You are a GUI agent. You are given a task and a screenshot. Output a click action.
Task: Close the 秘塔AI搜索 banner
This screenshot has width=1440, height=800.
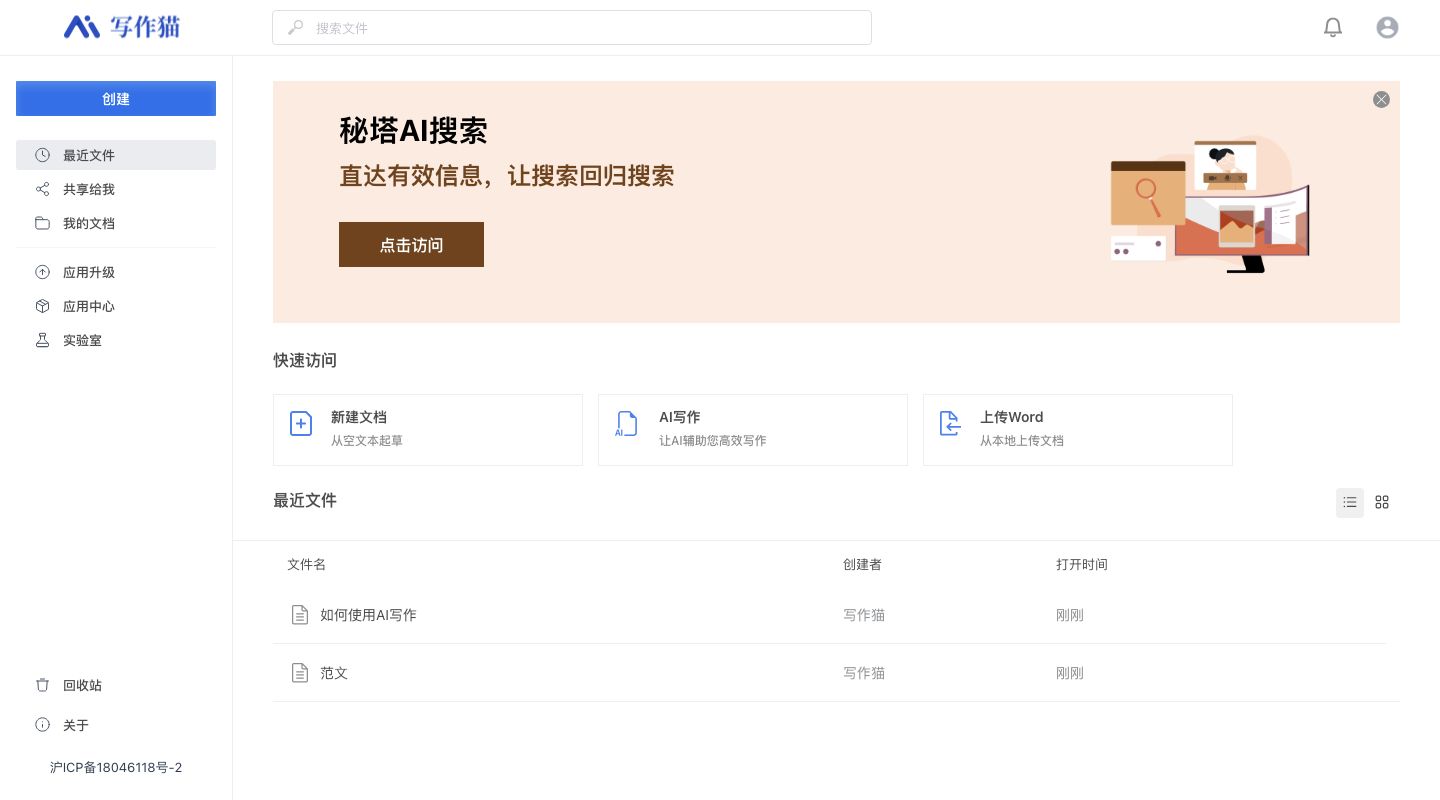(1380, 99)
